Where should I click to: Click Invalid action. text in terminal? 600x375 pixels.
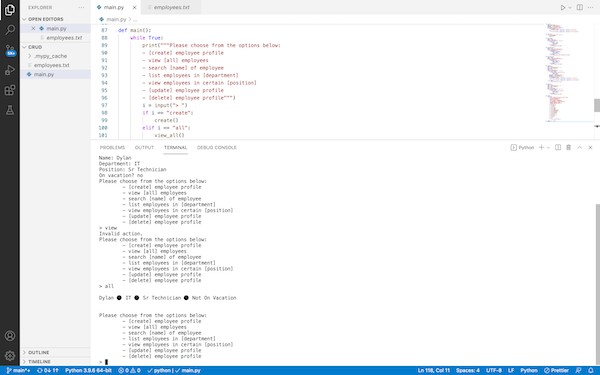tap(121, 234)
